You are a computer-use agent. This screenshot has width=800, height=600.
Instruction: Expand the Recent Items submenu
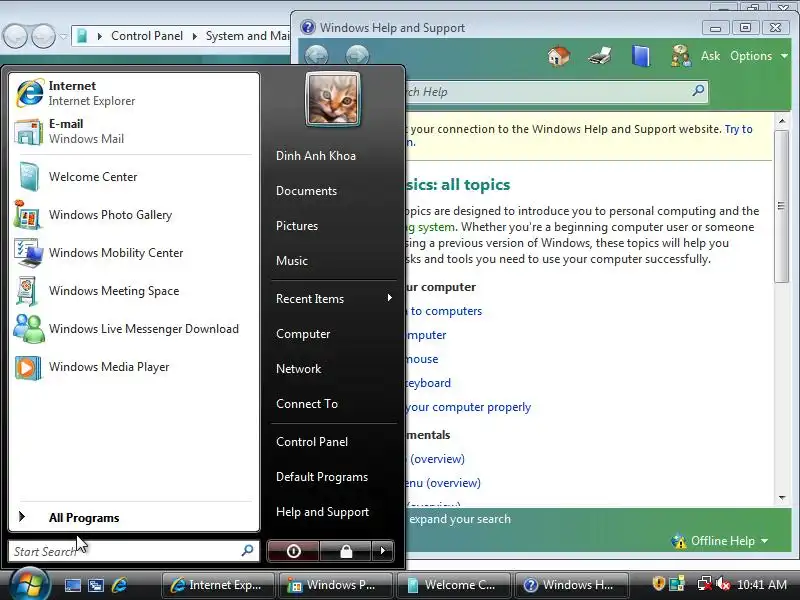[x=334, y=298]
